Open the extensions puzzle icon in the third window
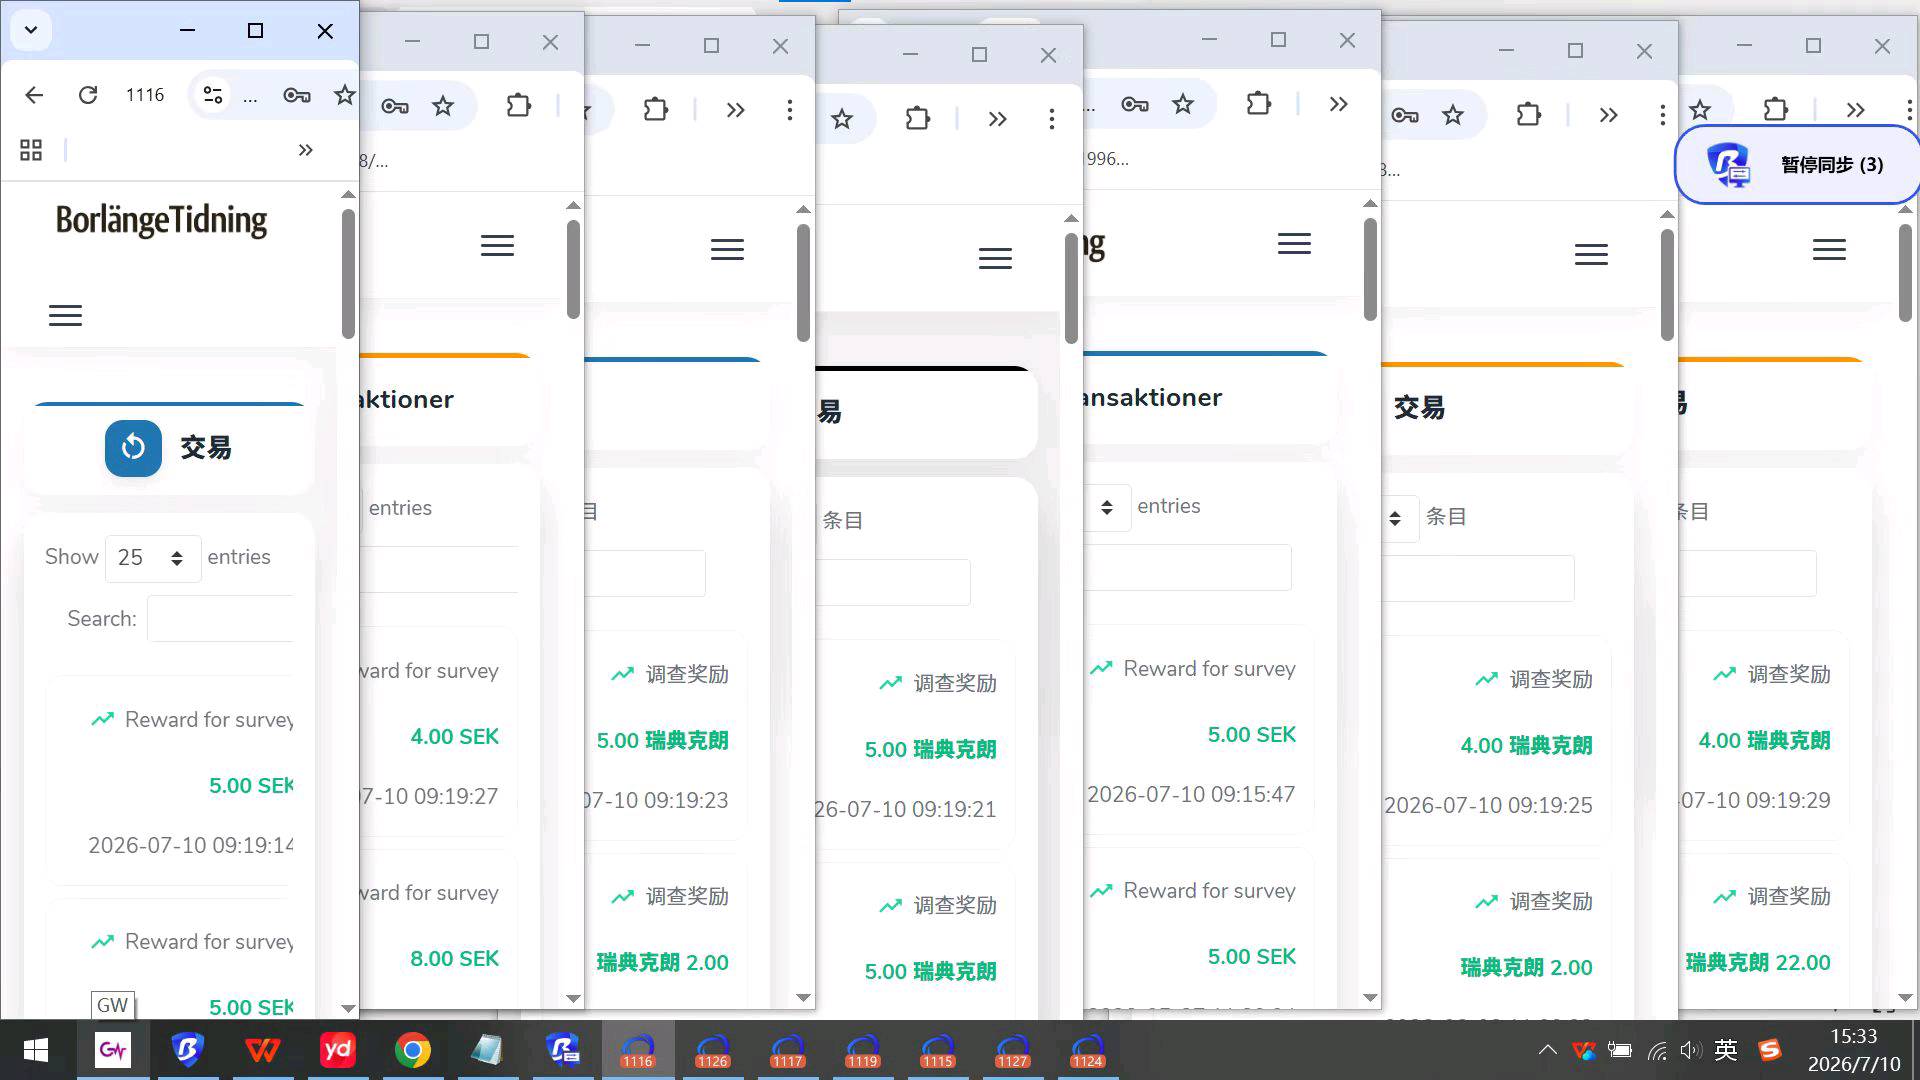The image size is (1920, 1080). [655, 109]
